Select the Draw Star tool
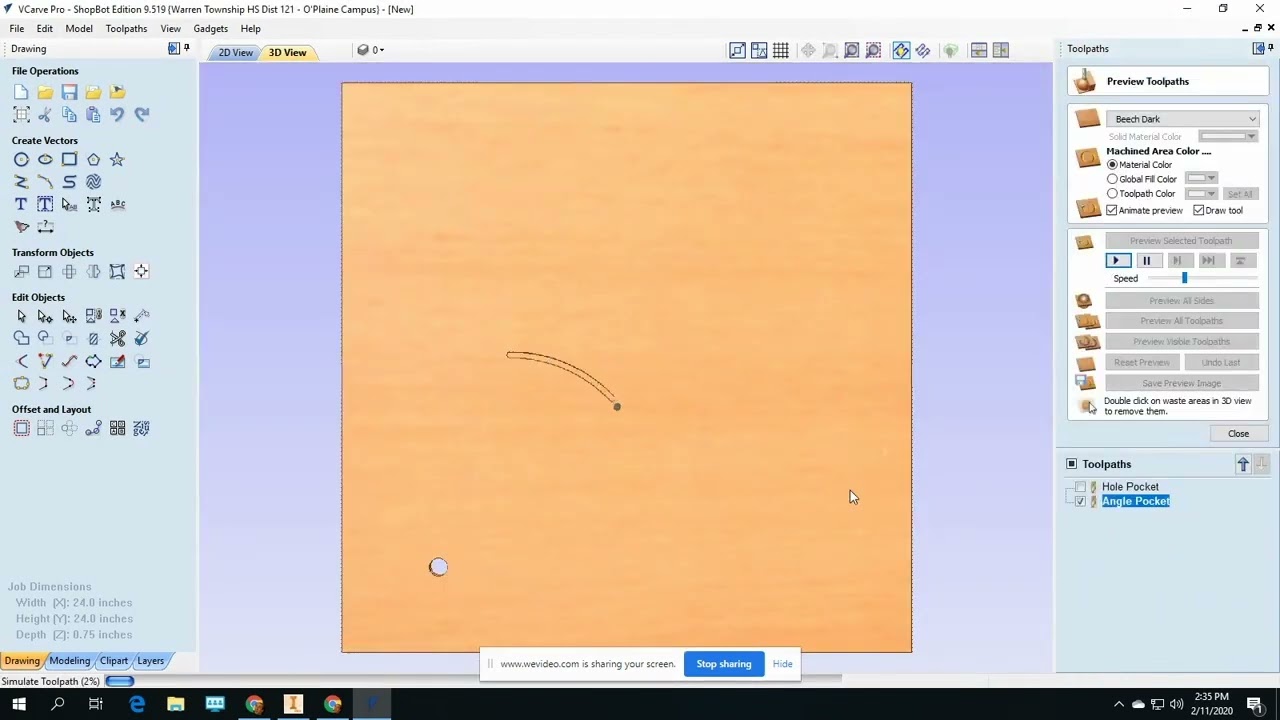Image resolution: width=1280 pixels, height=720 pixels. 117,159
